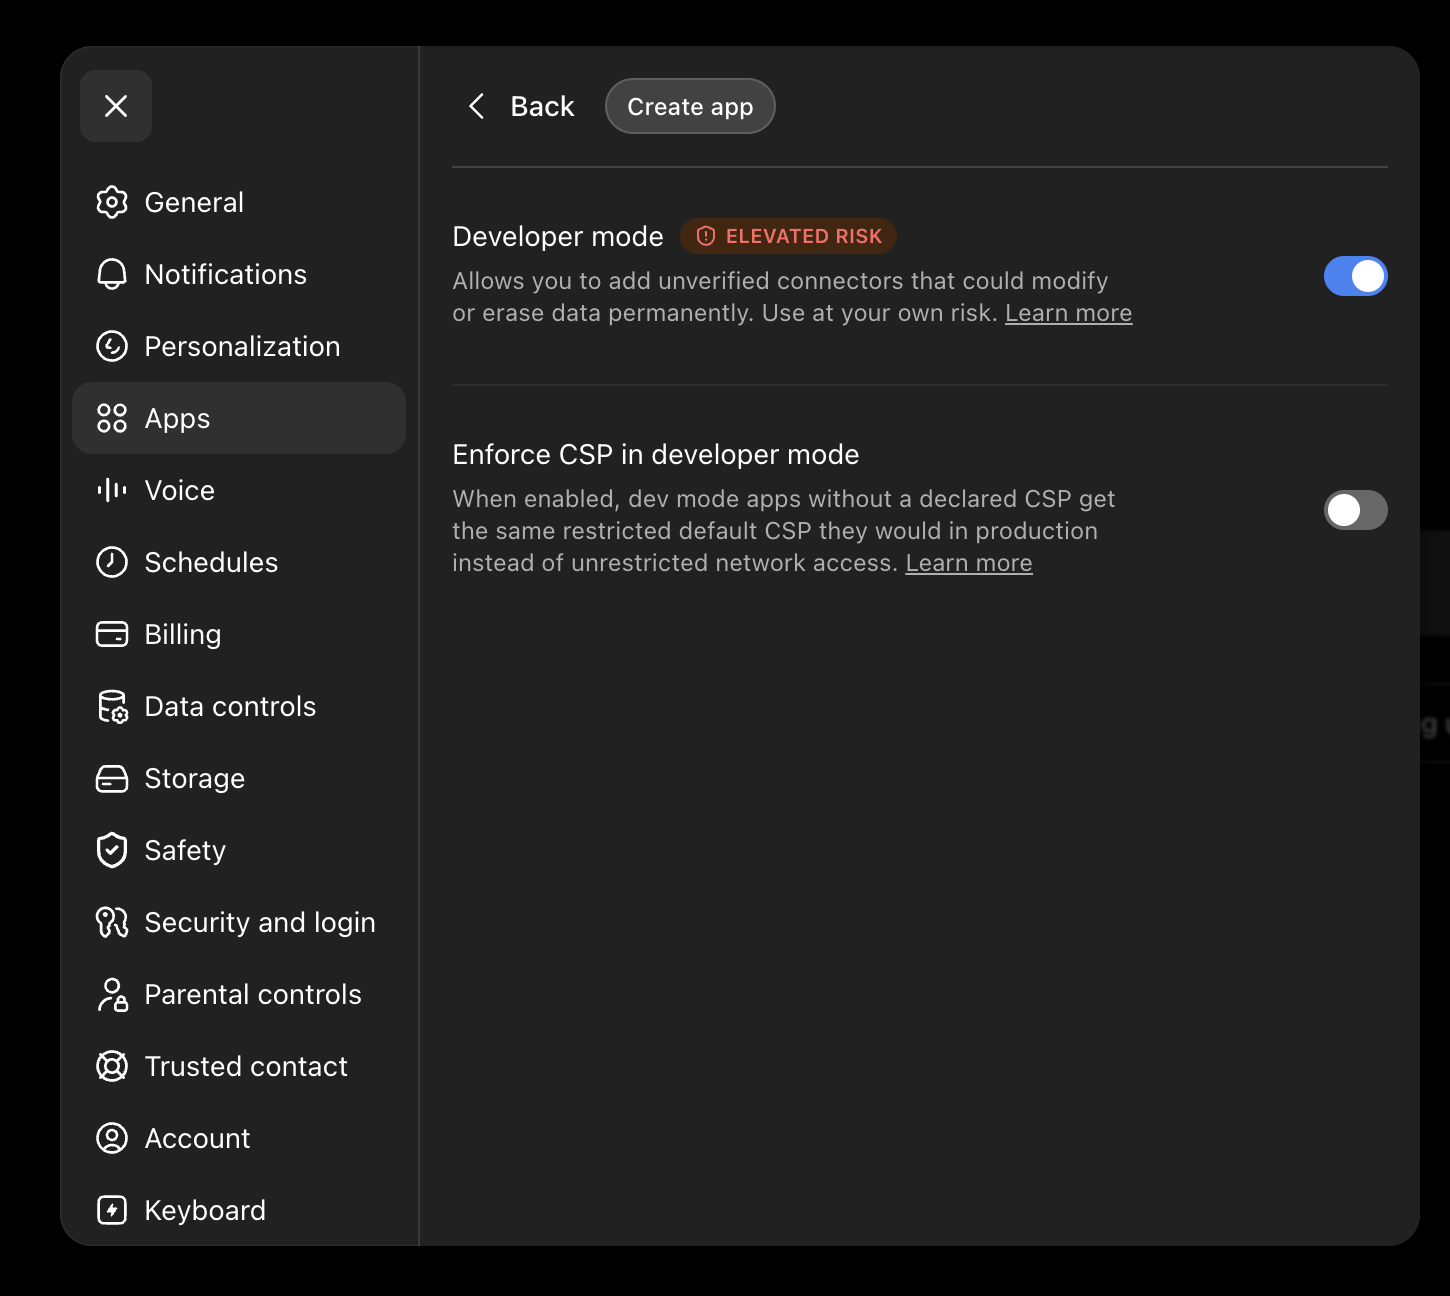Image resolution: width=1450 pixels, height=1296 pixels.
Task: Open Keyboard settings
Action: [x=239, y=1210]
